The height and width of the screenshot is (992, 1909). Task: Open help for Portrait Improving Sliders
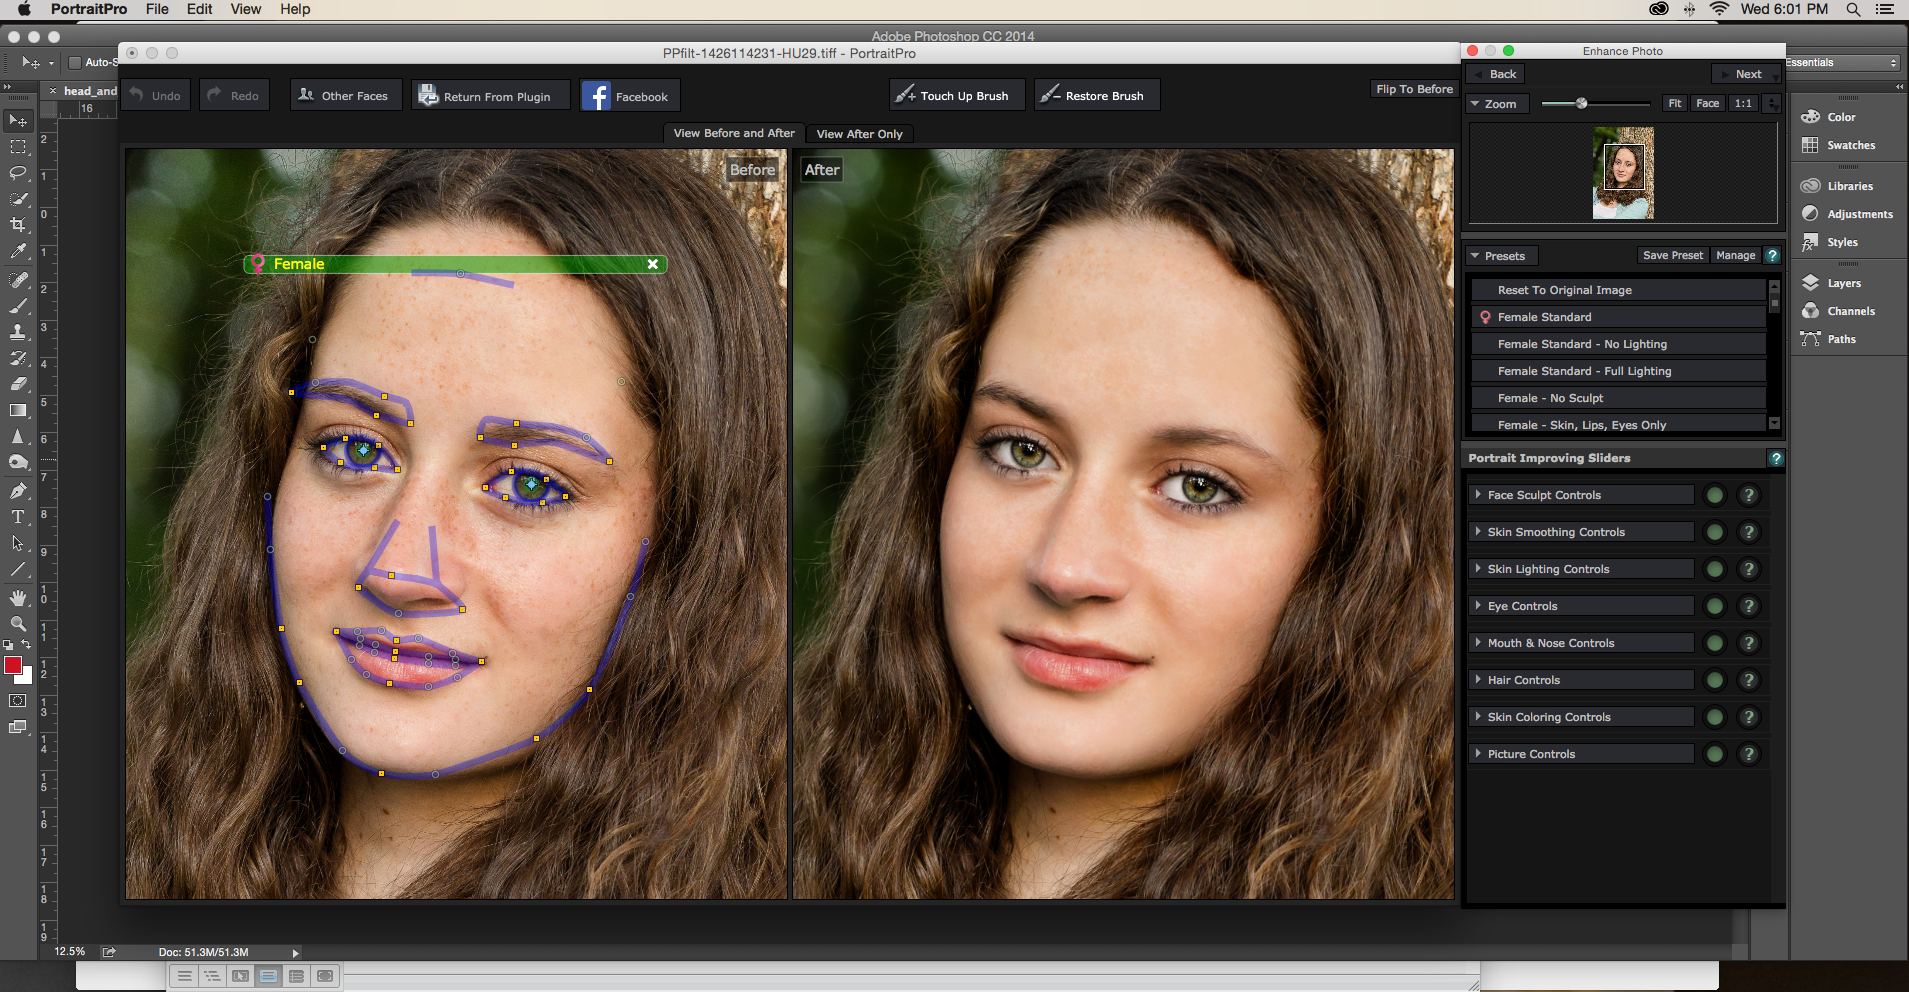point(1776,458)
